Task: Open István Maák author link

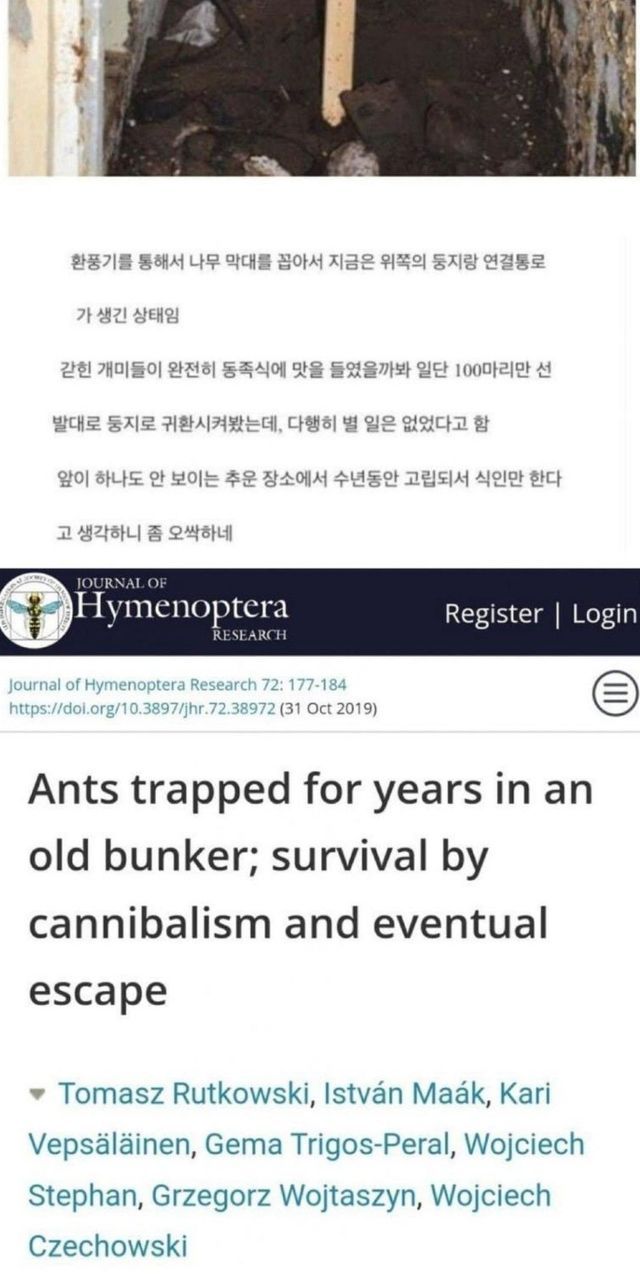Action: 404,1093
